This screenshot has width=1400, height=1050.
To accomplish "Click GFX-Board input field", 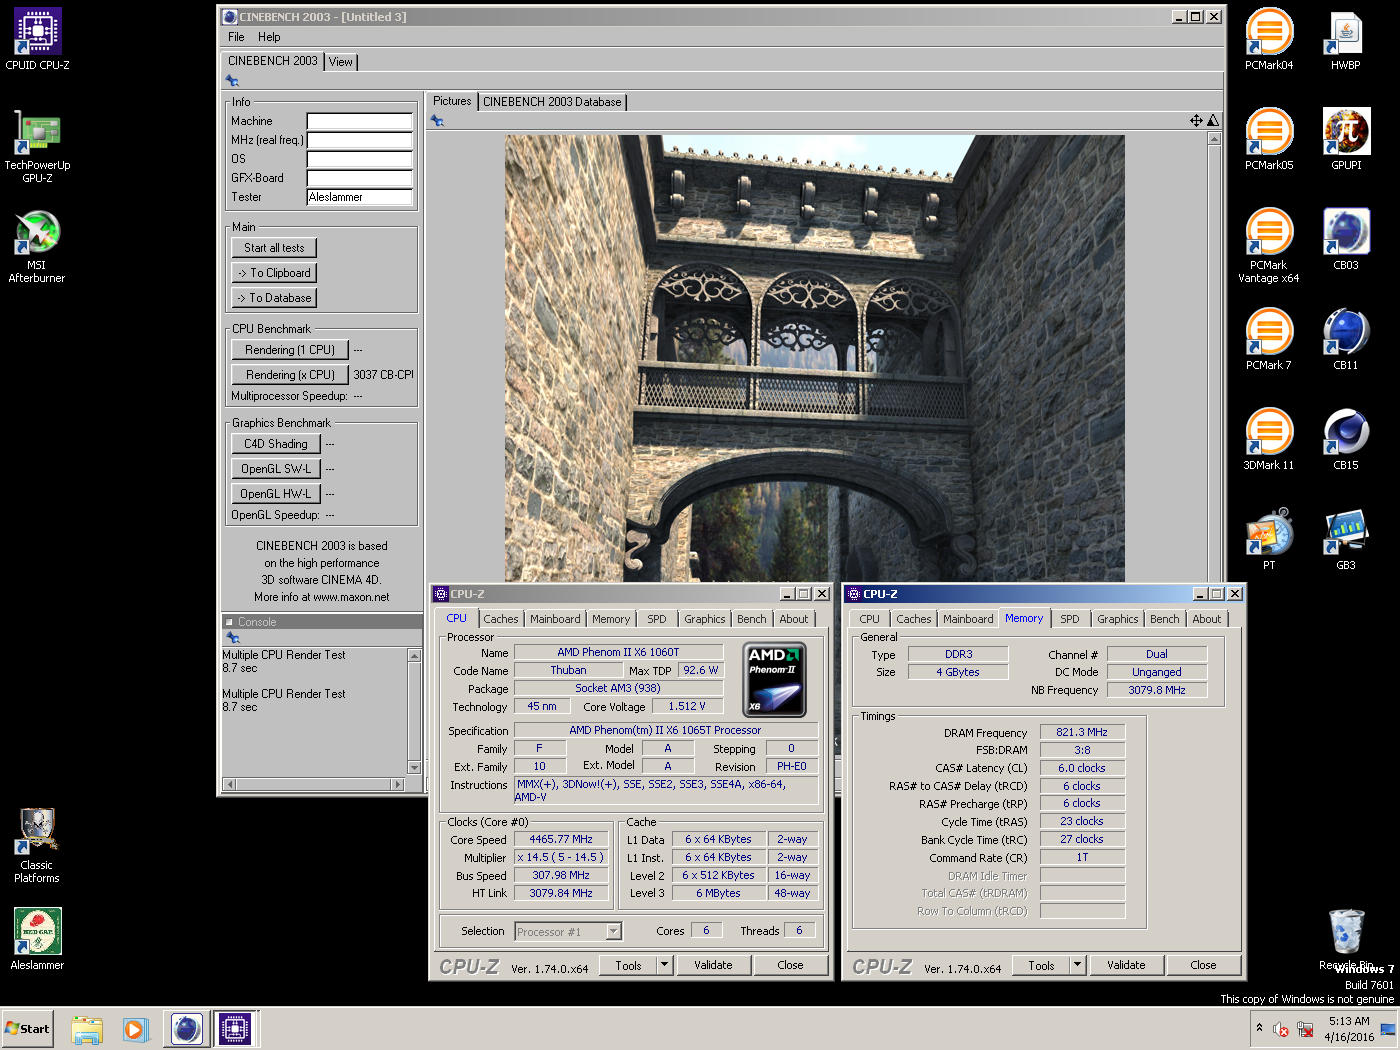I will pyautogui.click(x=360, y=178).
